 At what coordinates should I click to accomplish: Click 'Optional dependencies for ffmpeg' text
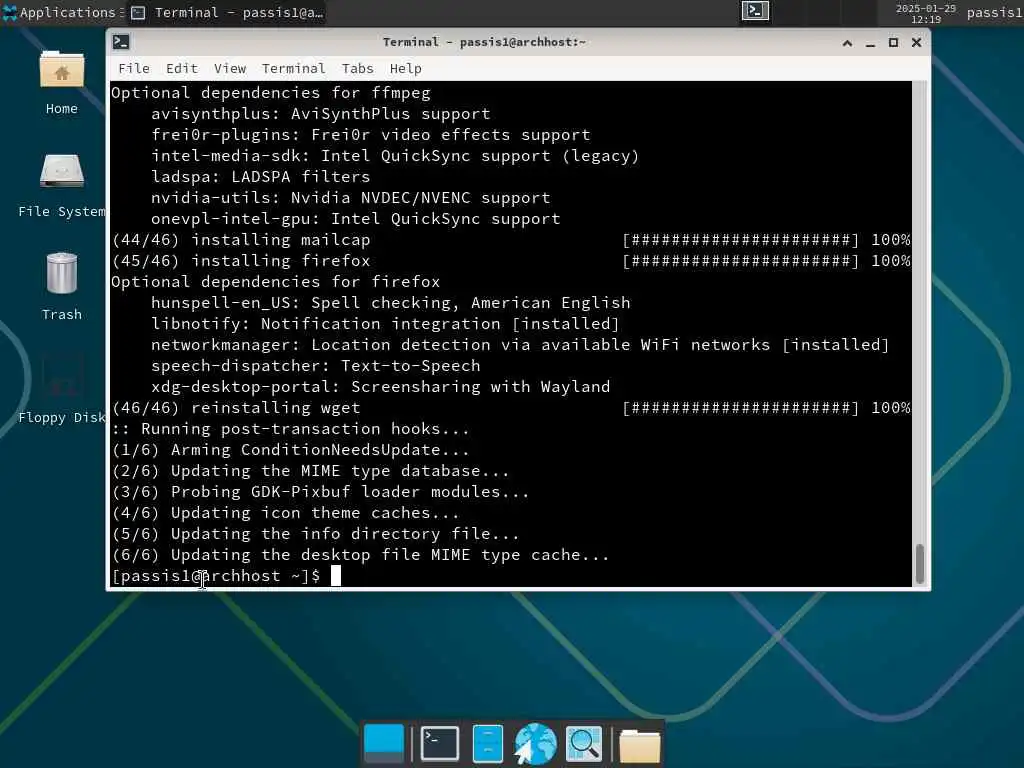271,93
